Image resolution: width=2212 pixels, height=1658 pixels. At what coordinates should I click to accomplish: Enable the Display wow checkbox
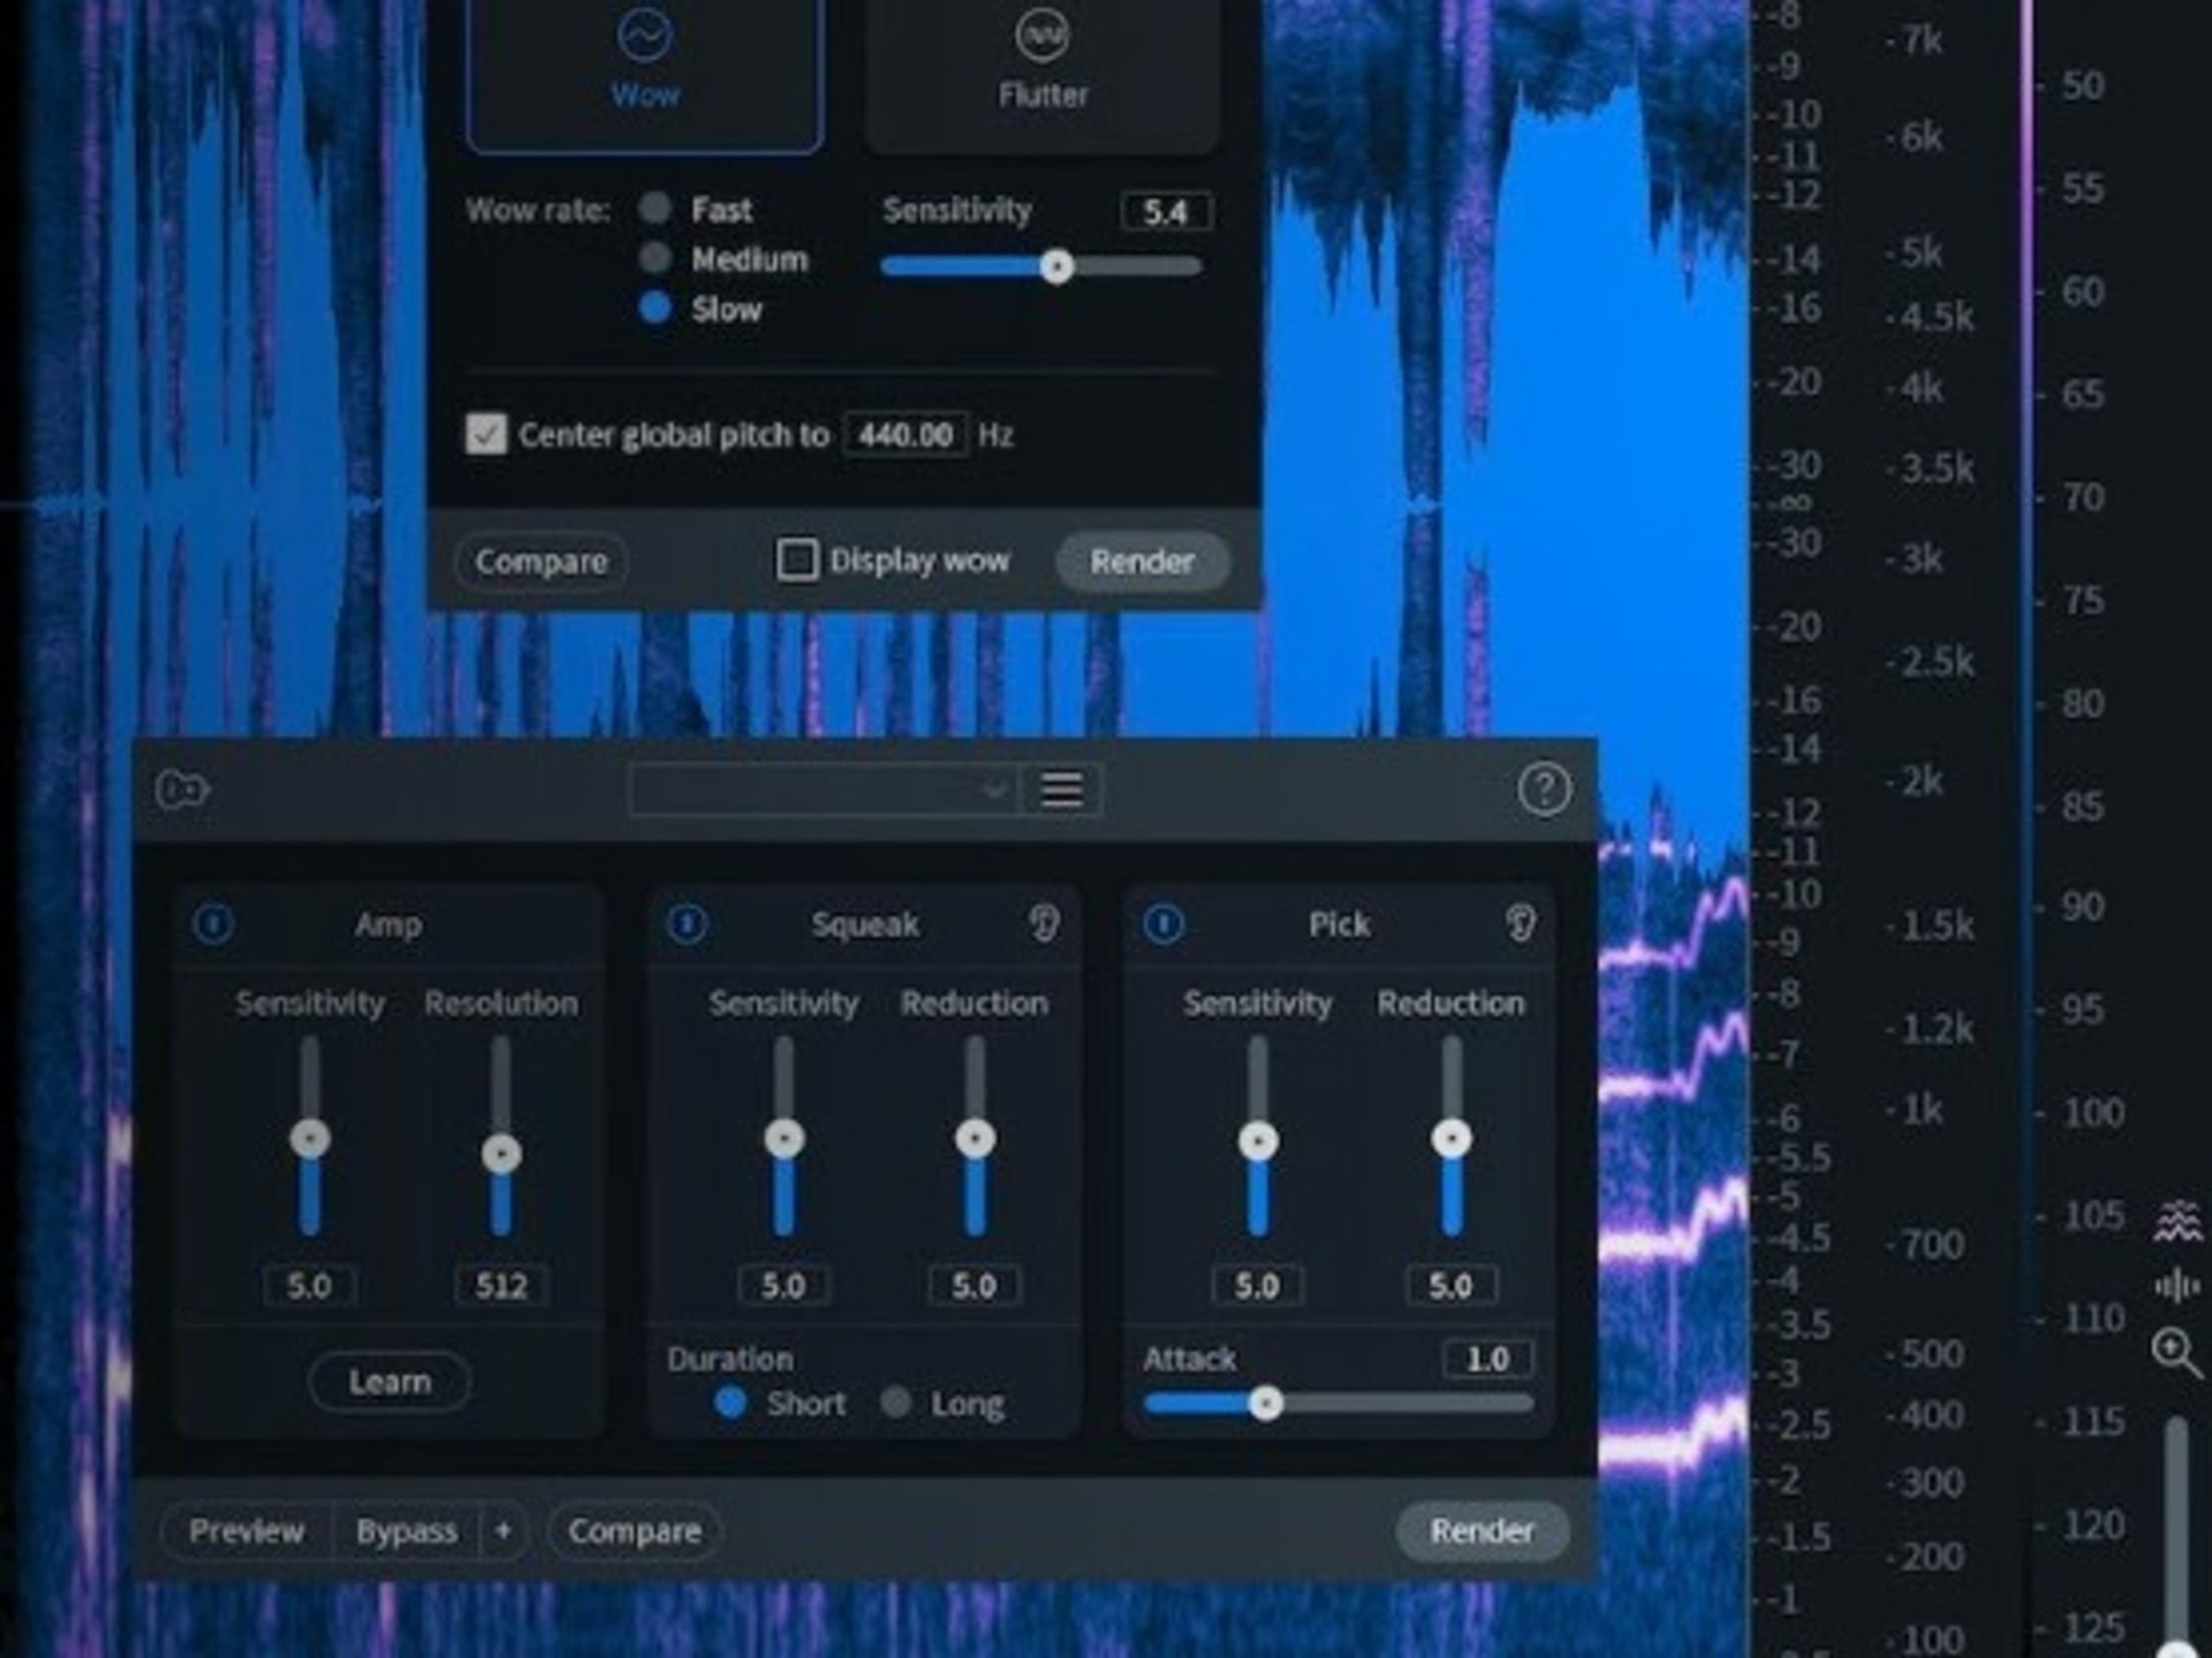(797, 560)
